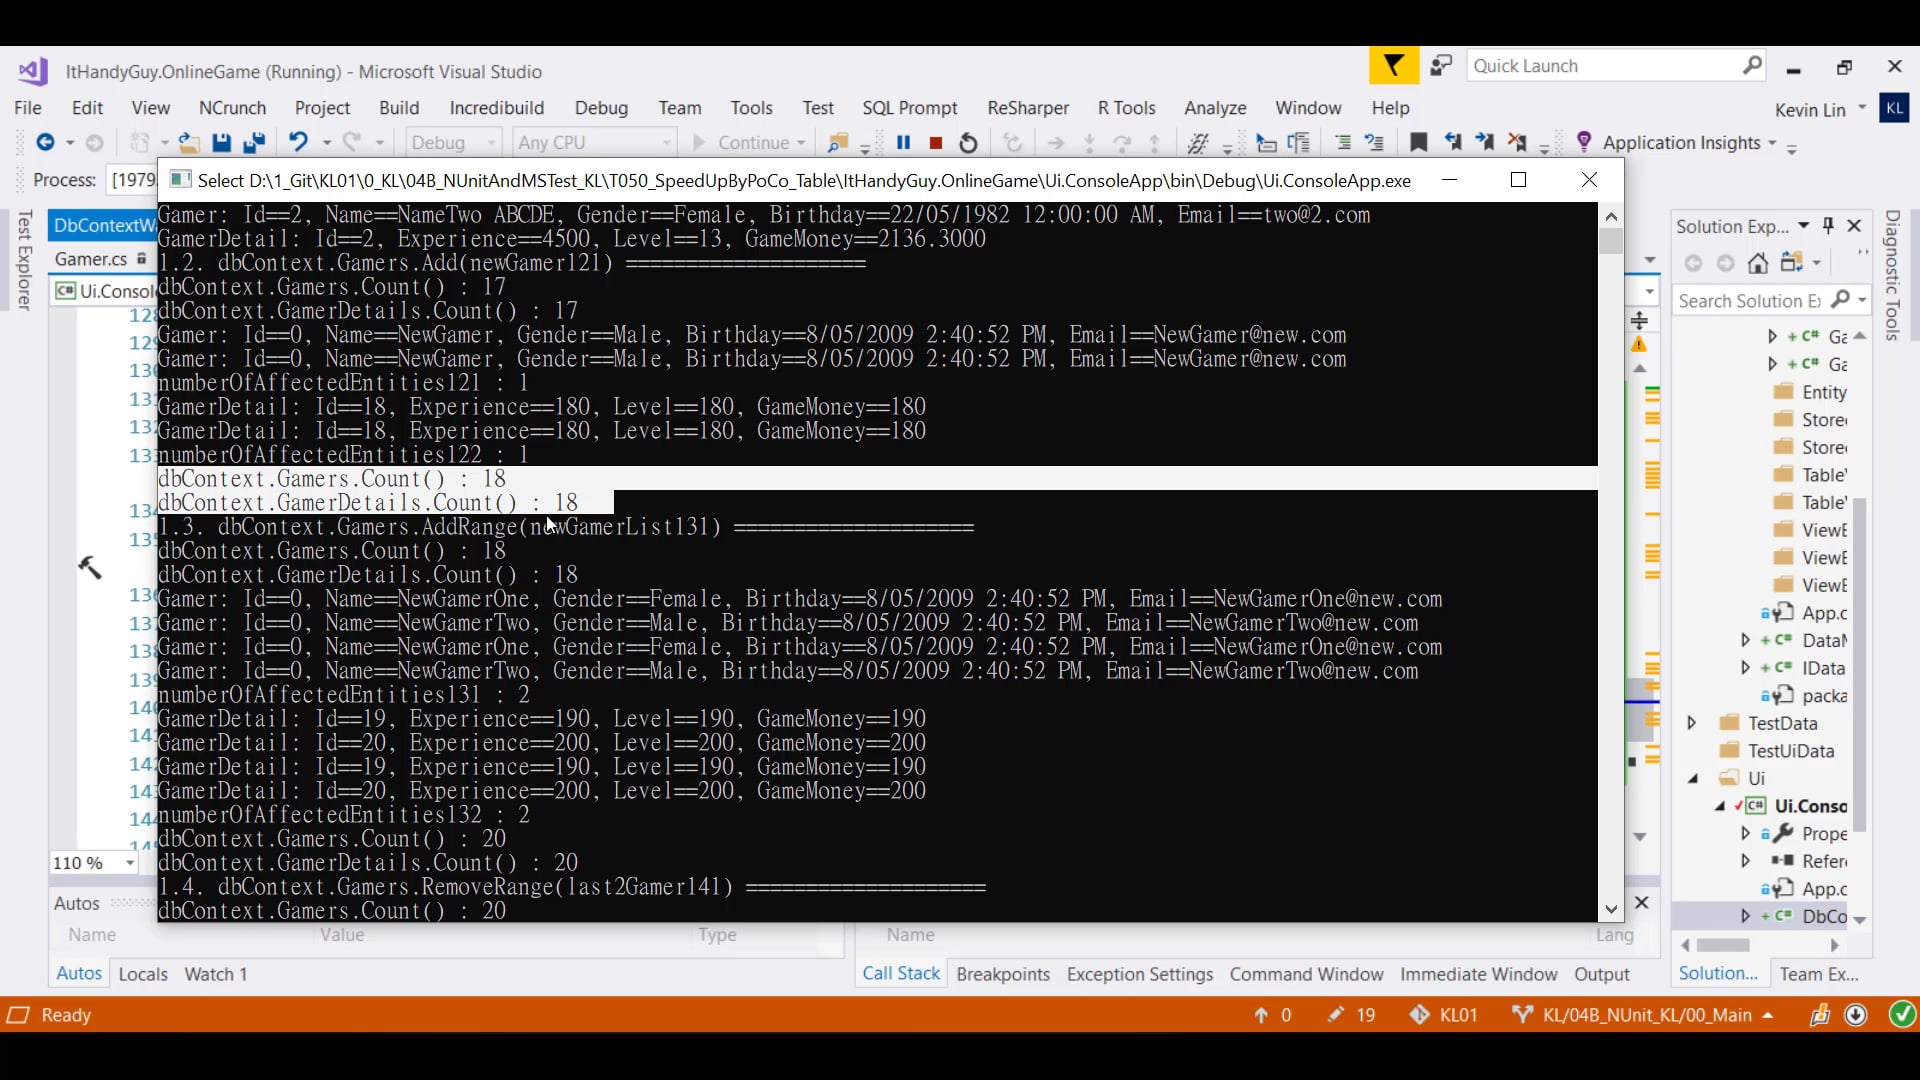Click the Home icon in Solution Explorer
The image size is (1920, 1080).
click(1758, 263)
